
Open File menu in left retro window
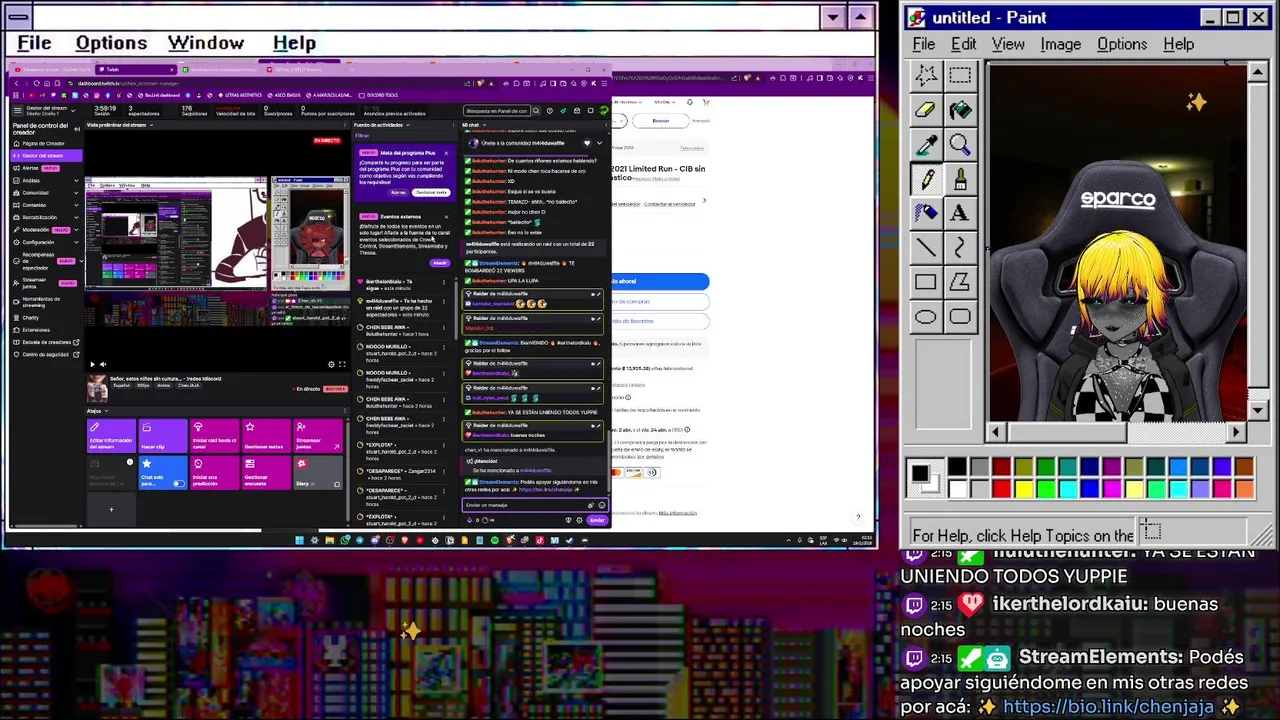pyautogui.click(x=34, y=43)
